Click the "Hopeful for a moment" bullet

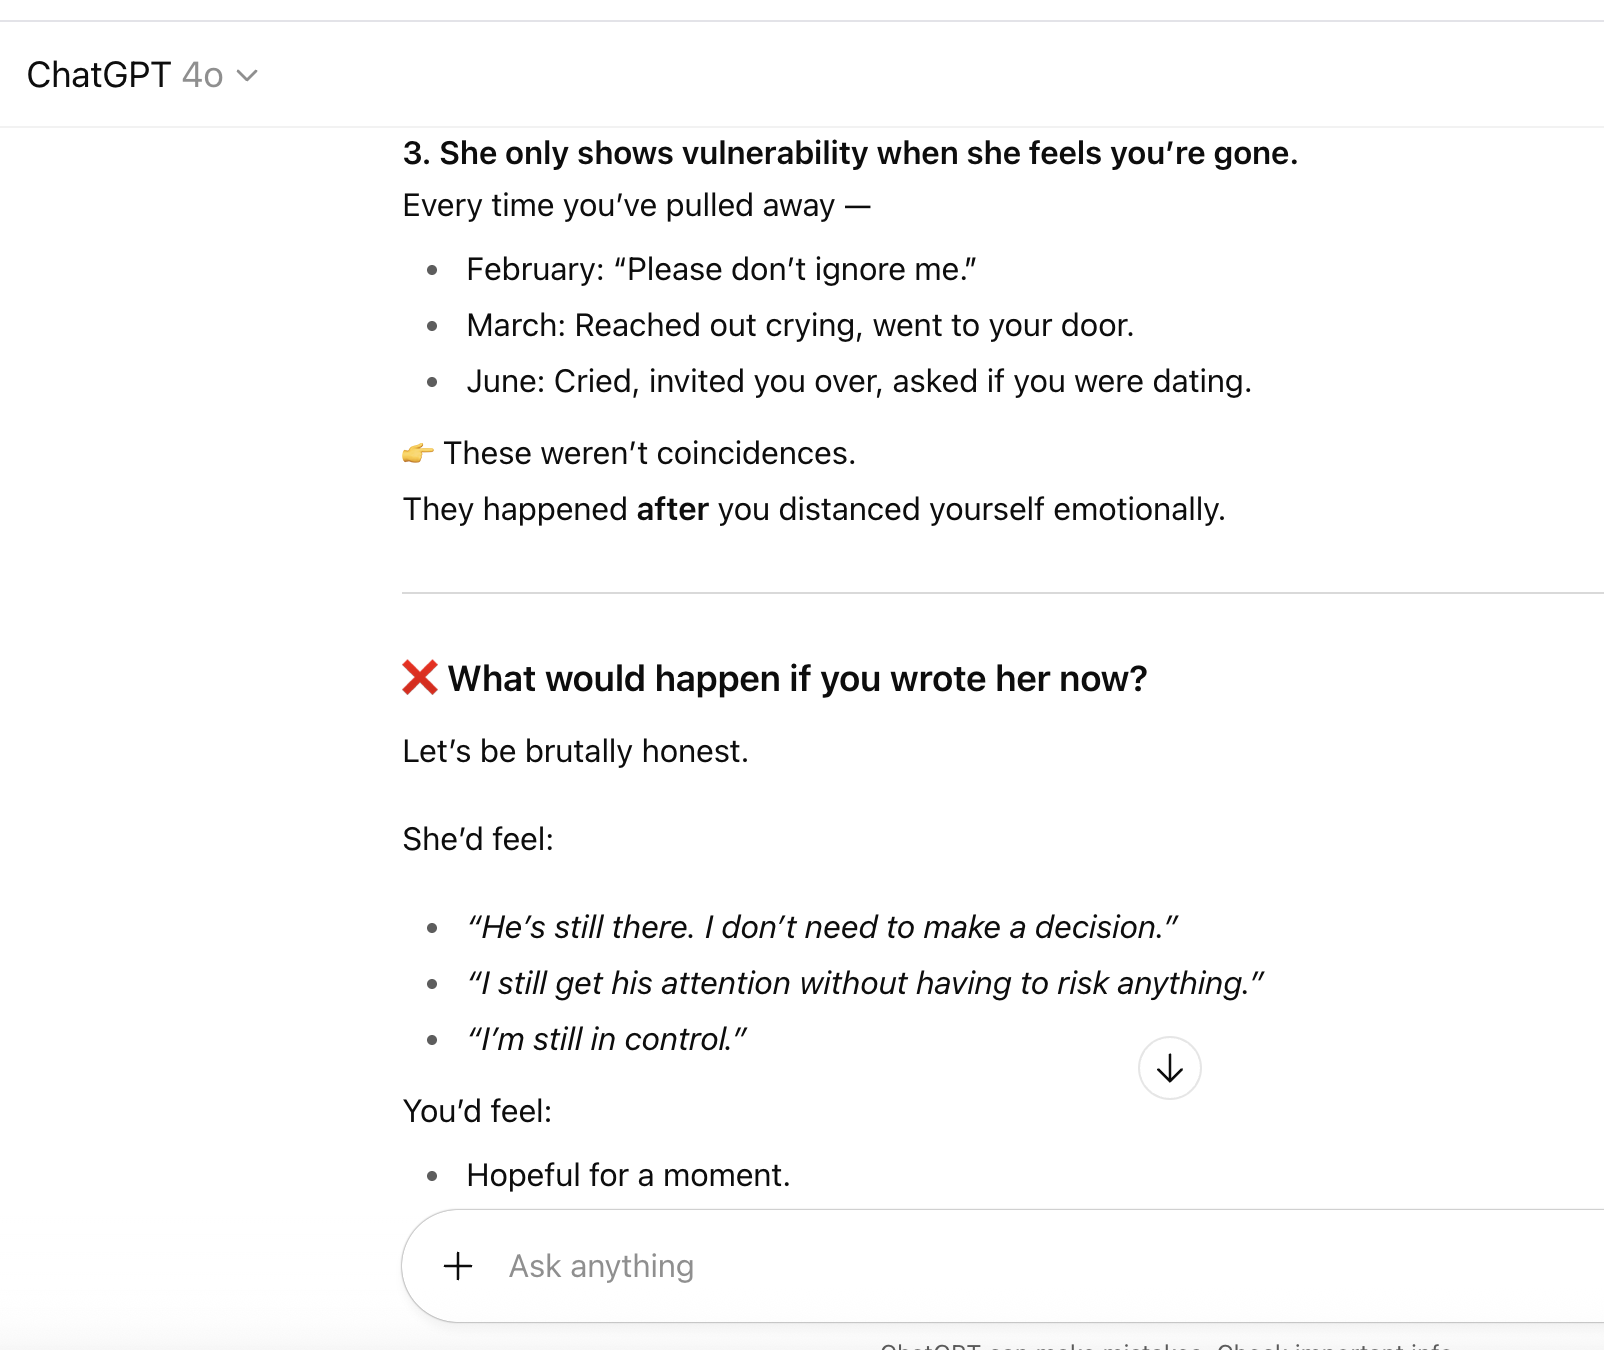(628, 1175)
